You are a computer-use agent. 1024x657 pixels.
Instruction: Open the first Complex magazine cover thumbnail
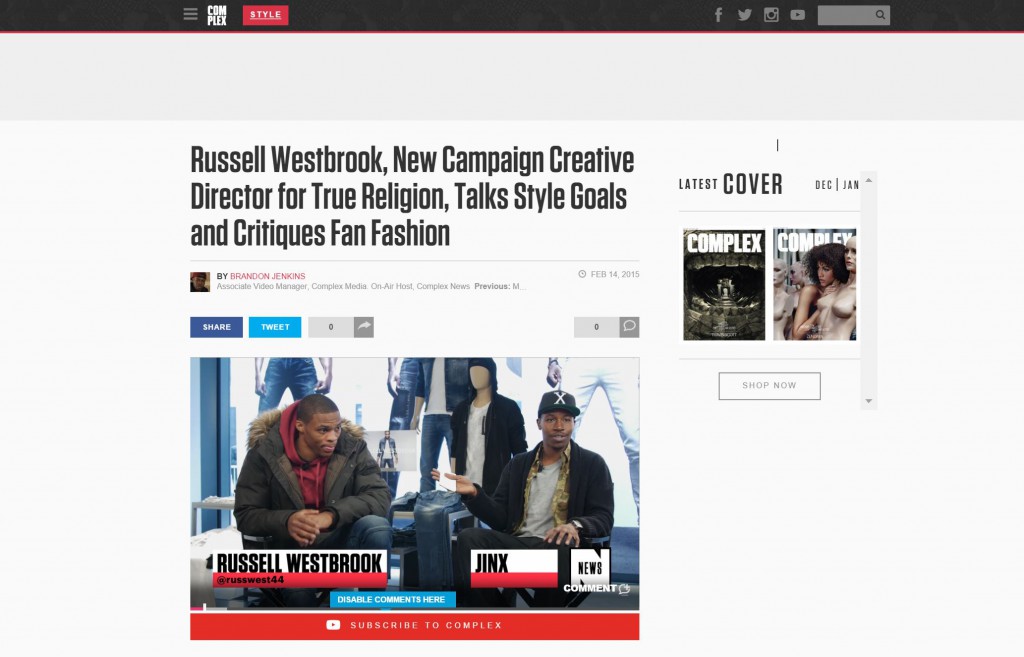[x=724, y=284]
